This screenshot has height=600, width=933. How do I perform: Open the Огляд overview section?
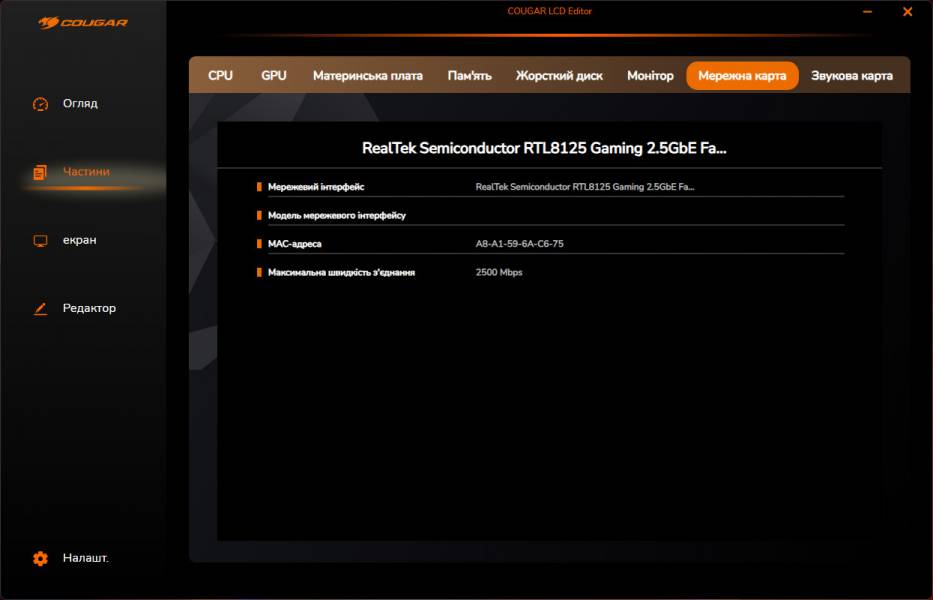point(80,104)
